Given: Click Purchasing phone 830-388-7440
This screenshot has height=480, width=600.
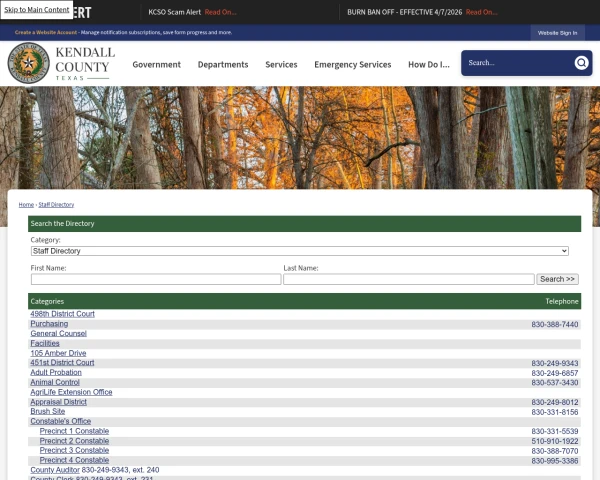Looking at the screenshot, I should 554,325.
